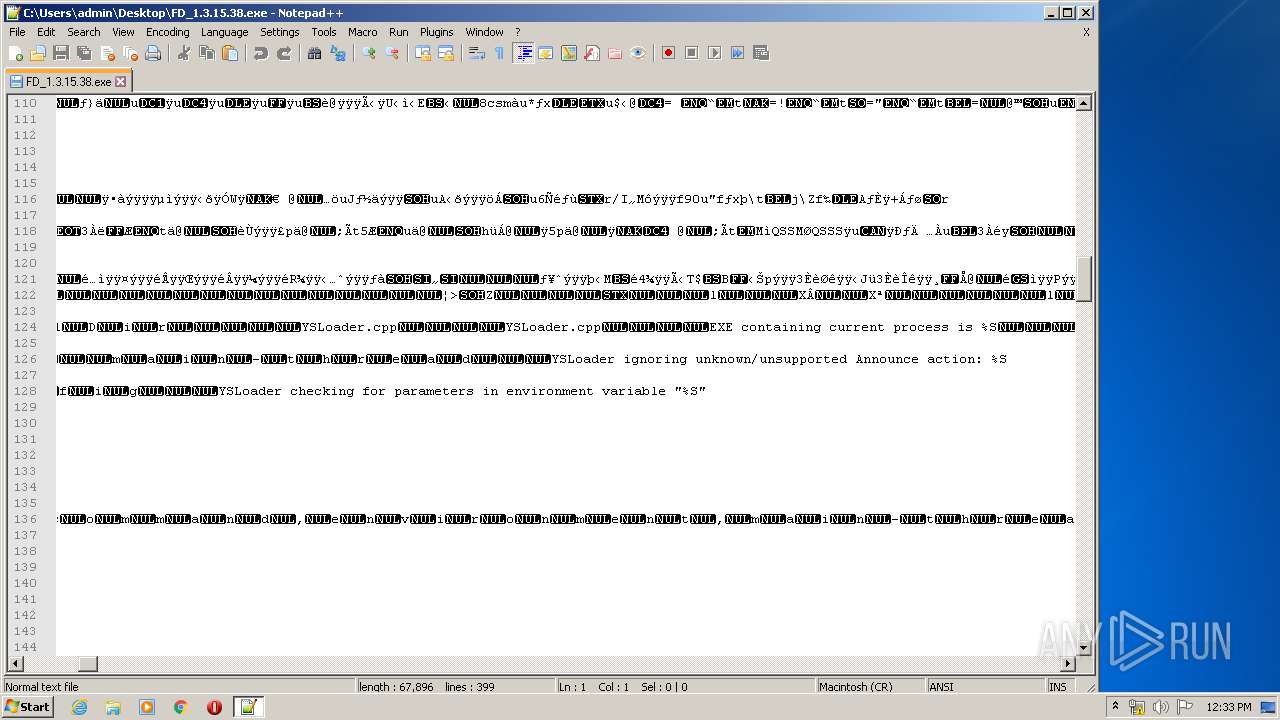
Task: Toggle indent guide icon
Action: (523, 53)
